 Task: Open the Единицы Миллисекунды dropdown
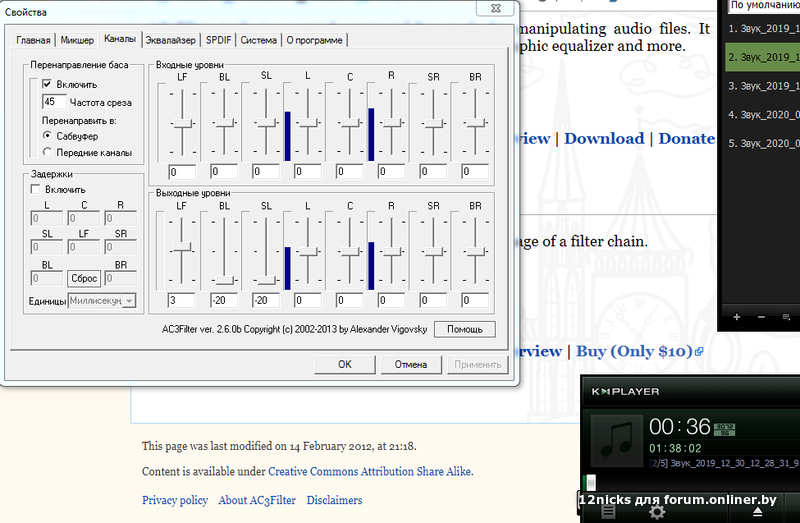pyautogui.click(x=102, y=301)
